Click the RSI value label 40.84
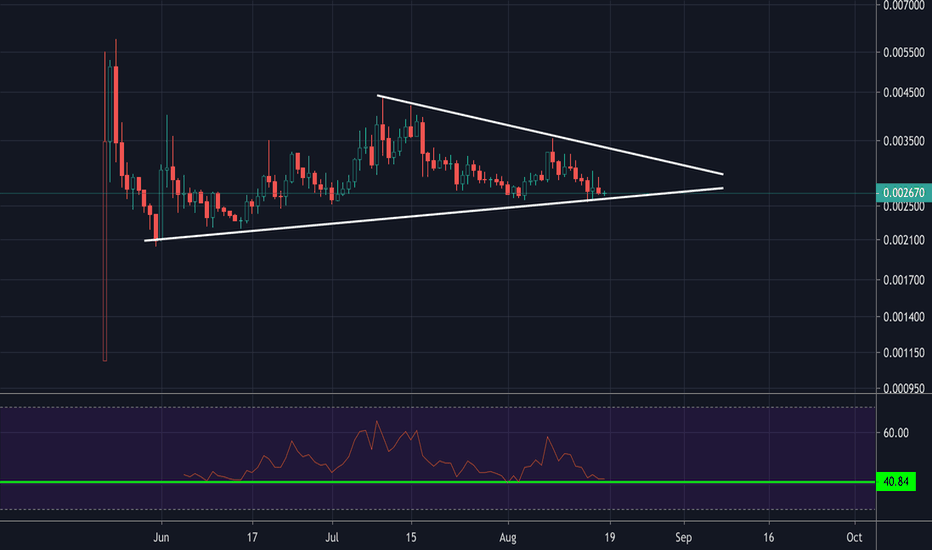 point(896,481)
